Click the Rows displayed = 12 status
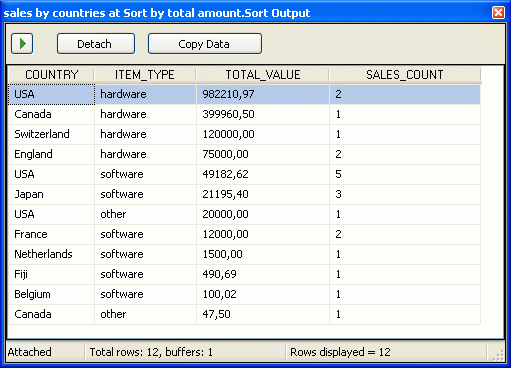This screenshot has height=368, width=511. coord(340,352)
